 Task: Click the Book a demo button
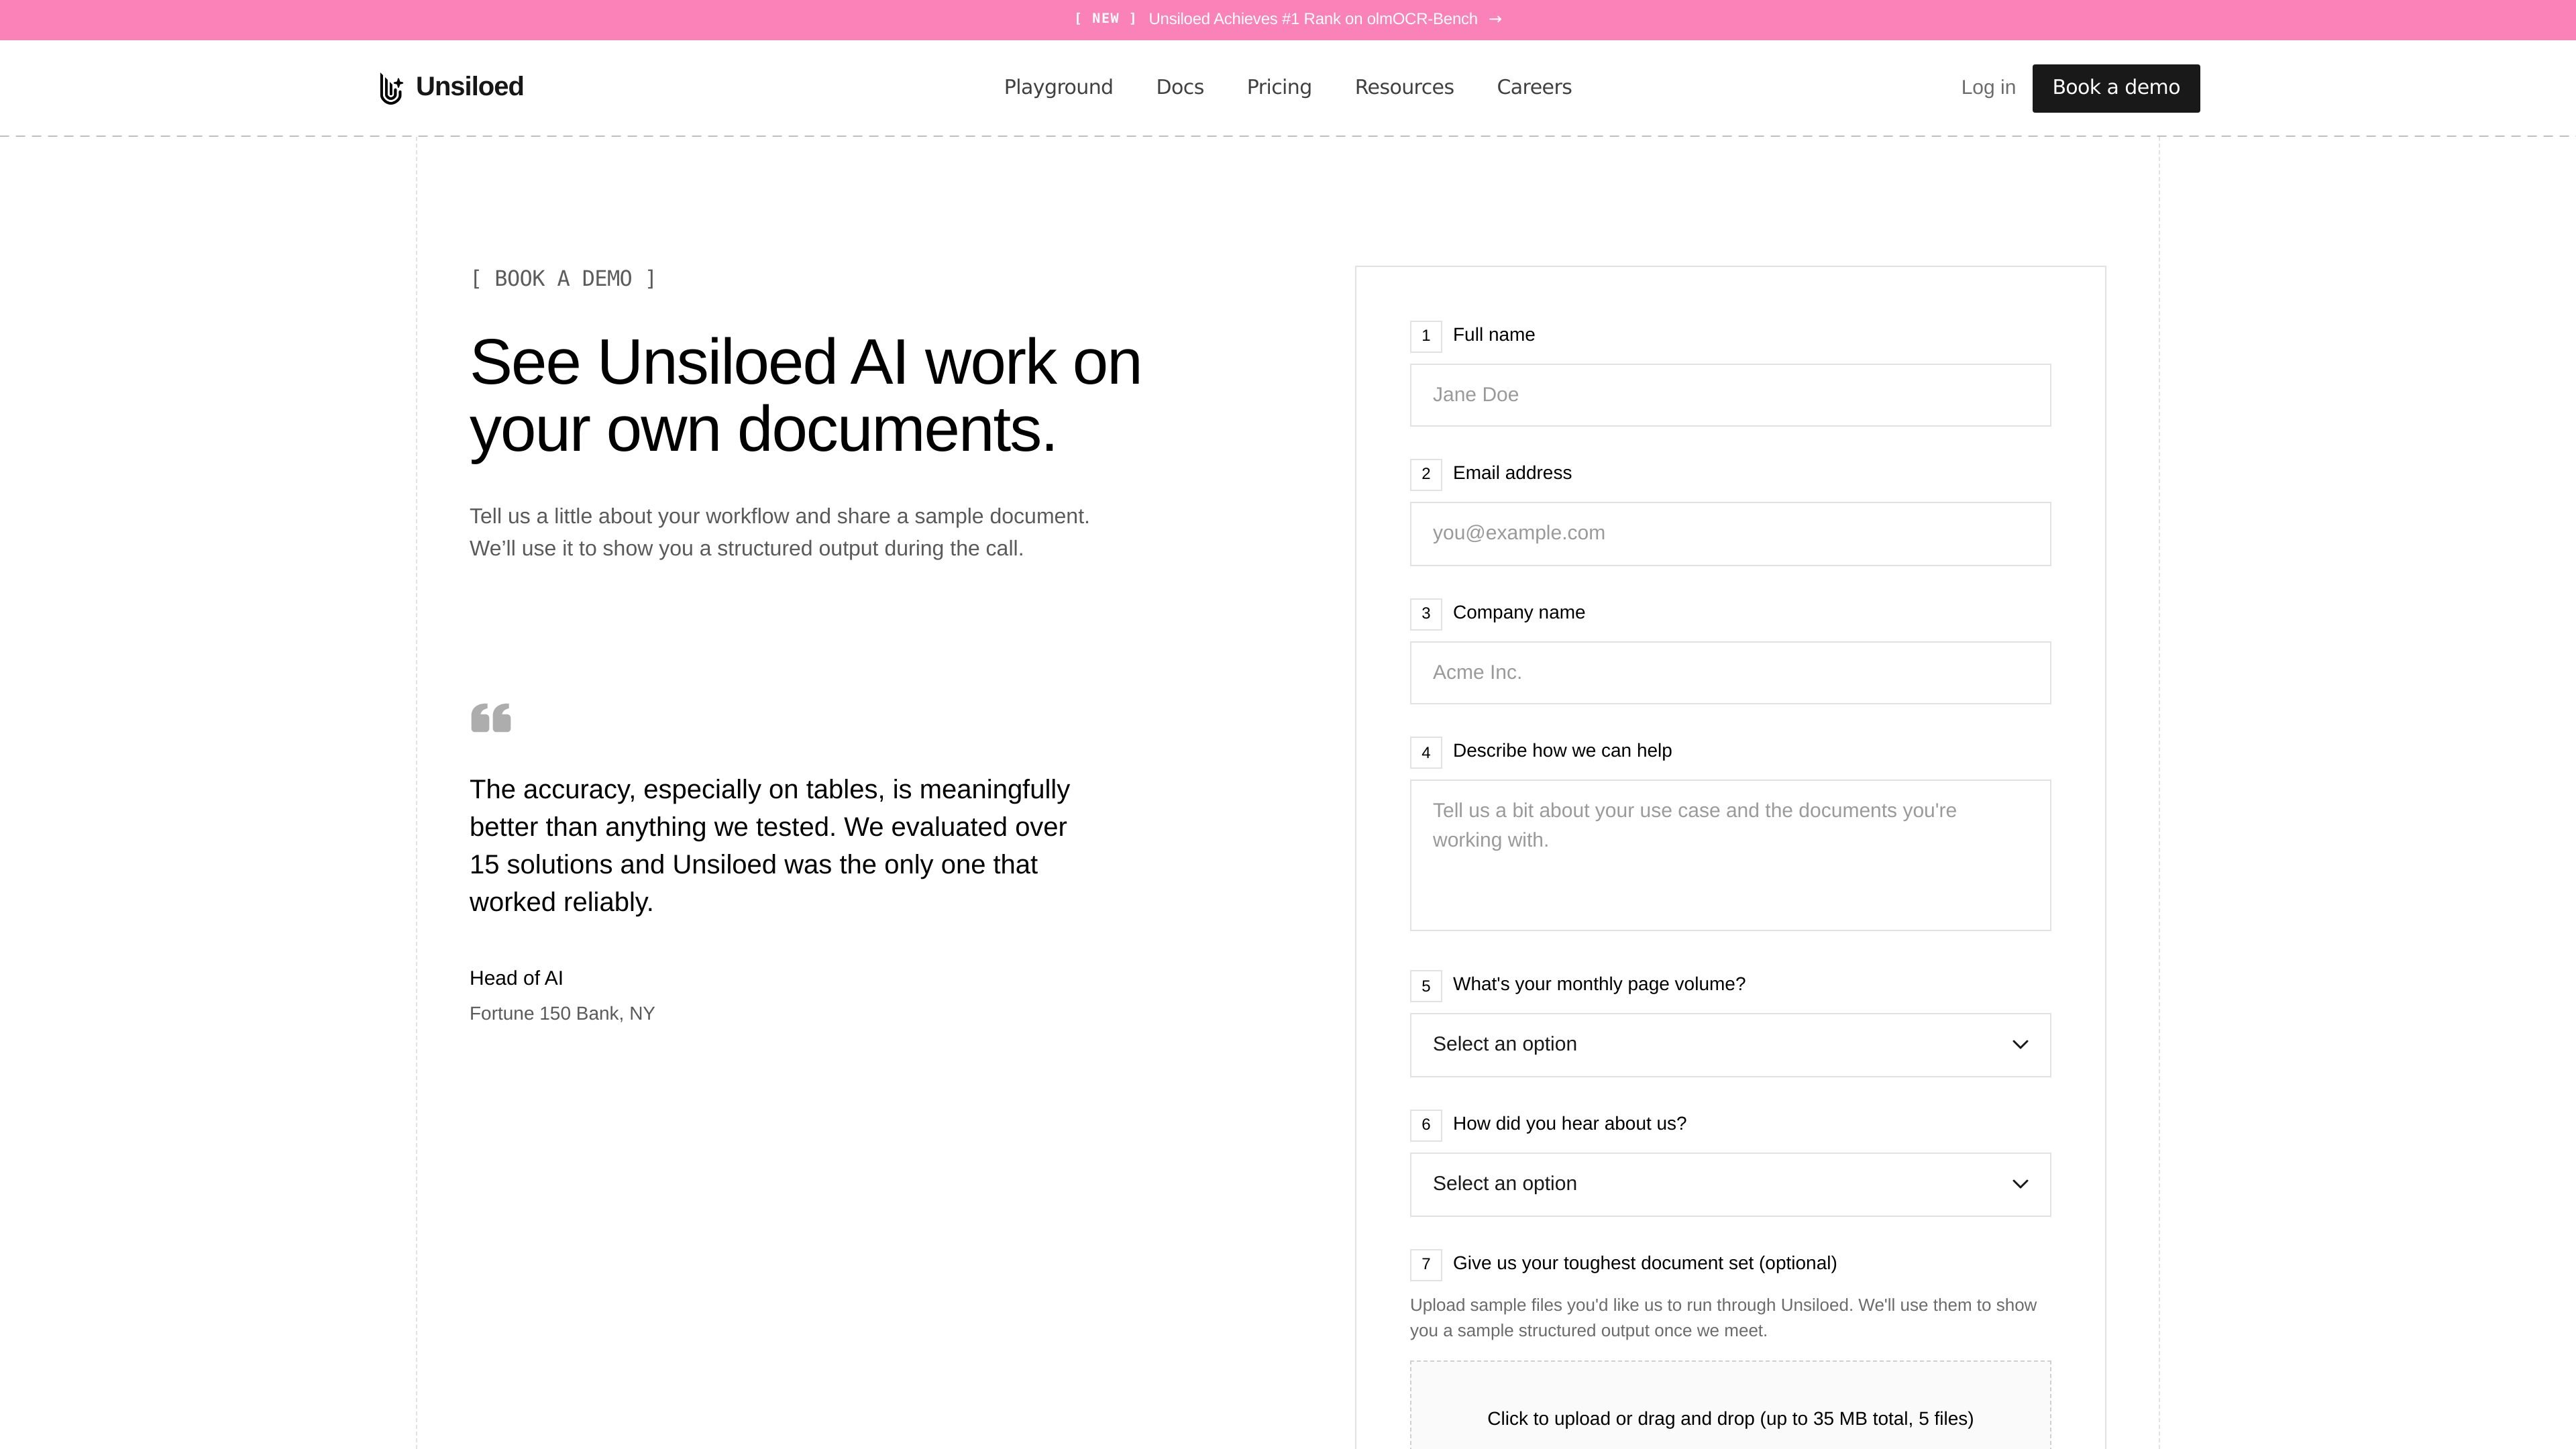2116,88
